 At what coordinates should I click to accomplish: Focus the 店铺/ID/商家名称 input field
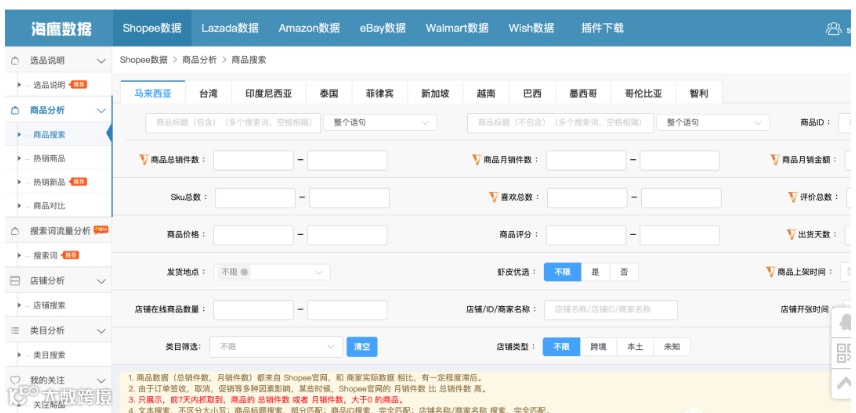point(611,309)
